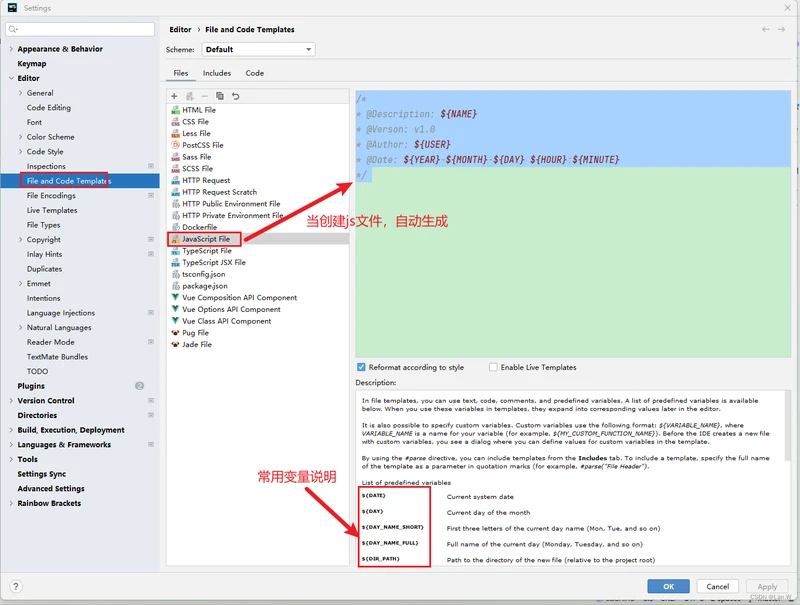Open Live Templates settings
Viewport: 800px width, 605px height.
pos(52,210)
